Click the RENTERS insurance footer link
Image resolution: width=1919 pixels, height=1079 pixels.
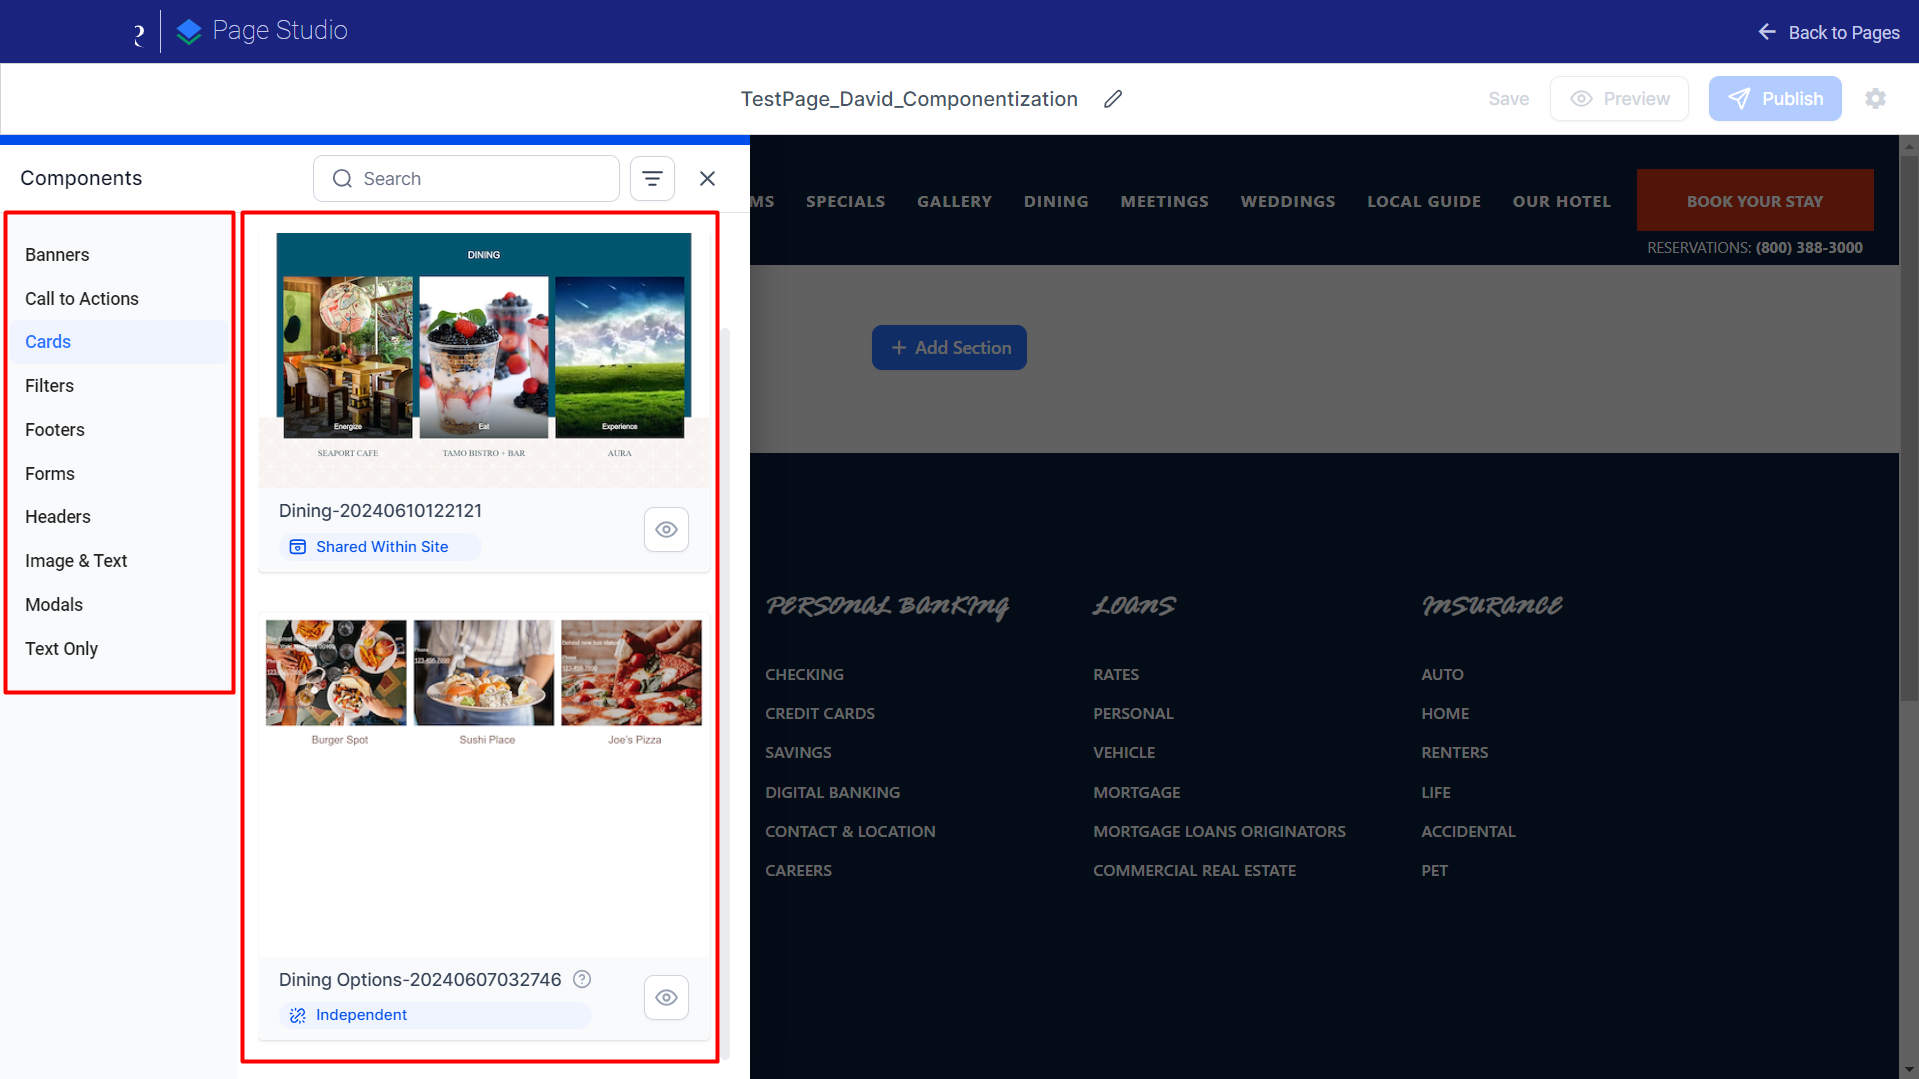pyautogui.click(x=1454, y=752)
